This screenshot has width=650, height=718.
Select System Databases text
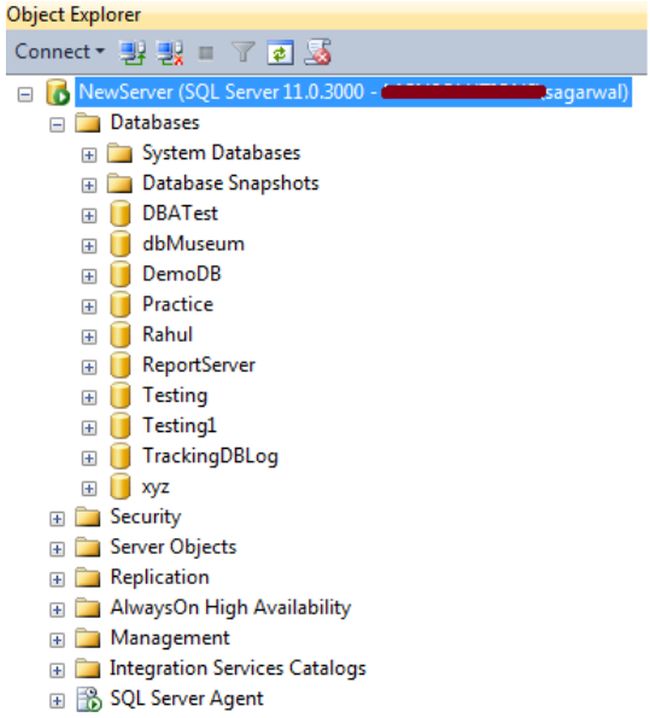tap(221, 153)
